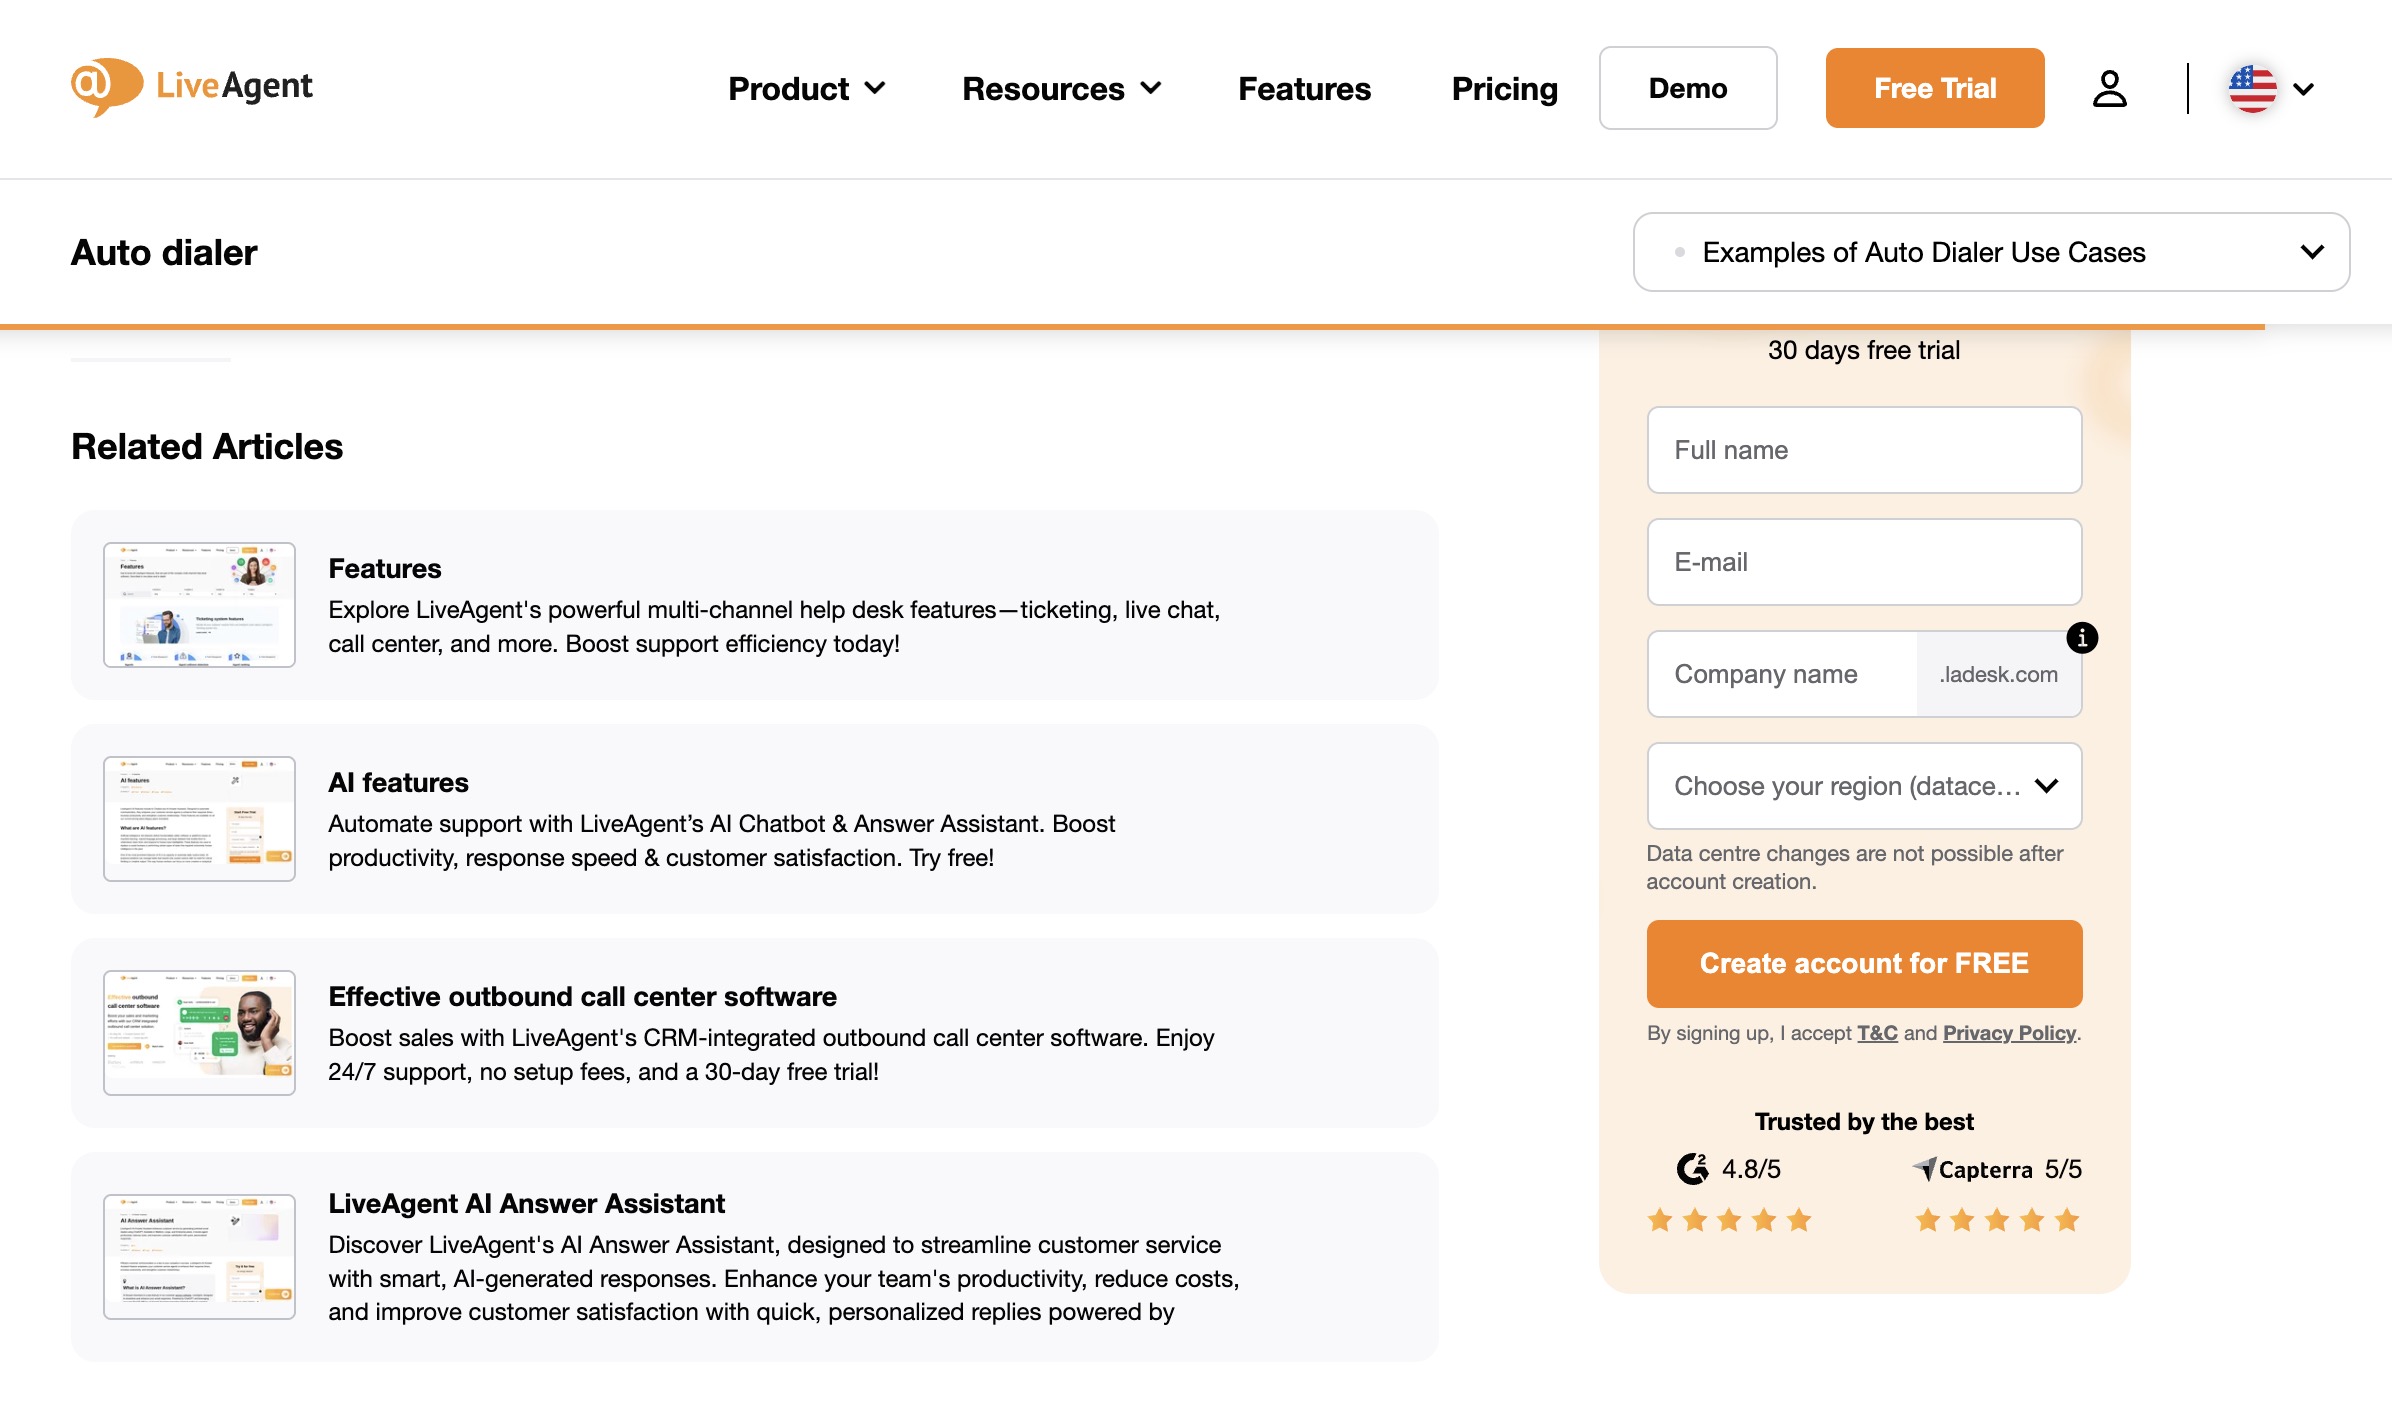The height and width of the screenshot is (1406, 2392).
Task: Click the Free Trial button
Action: (x=1934, y=88)
